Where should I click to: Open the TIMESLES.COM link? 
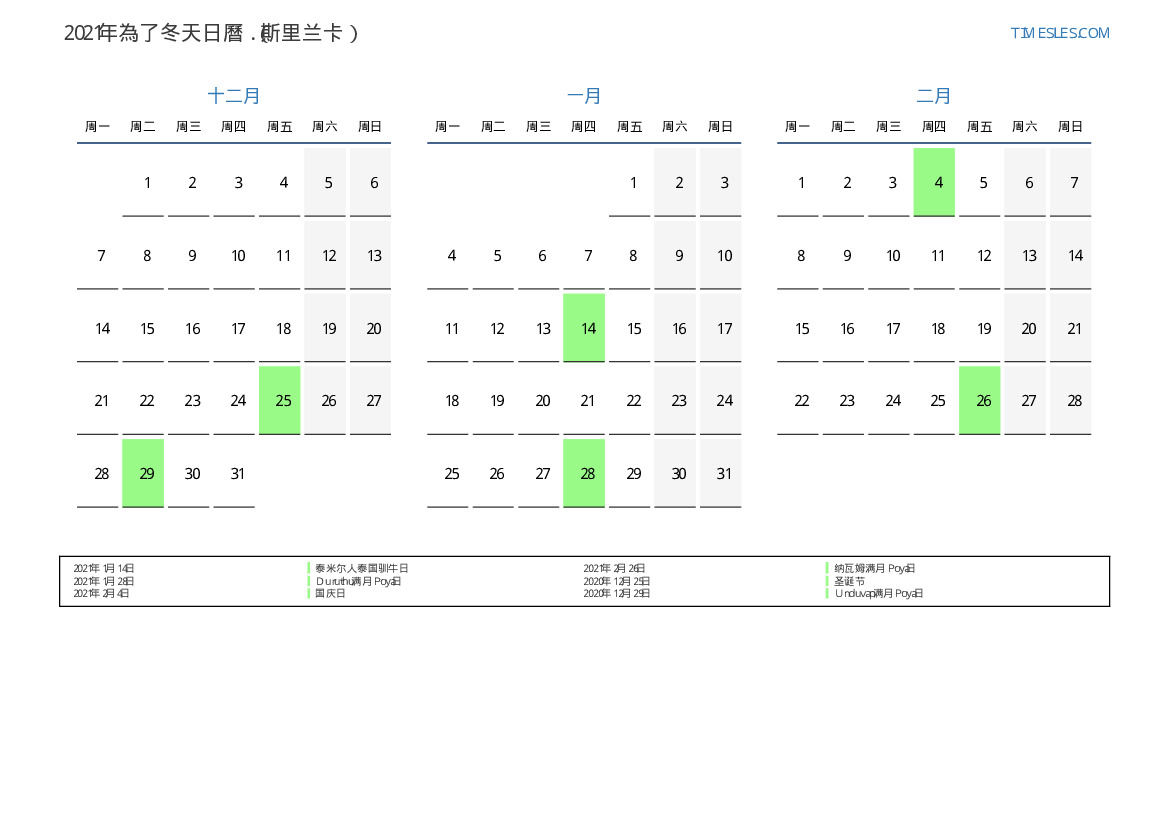(1059, 33)
